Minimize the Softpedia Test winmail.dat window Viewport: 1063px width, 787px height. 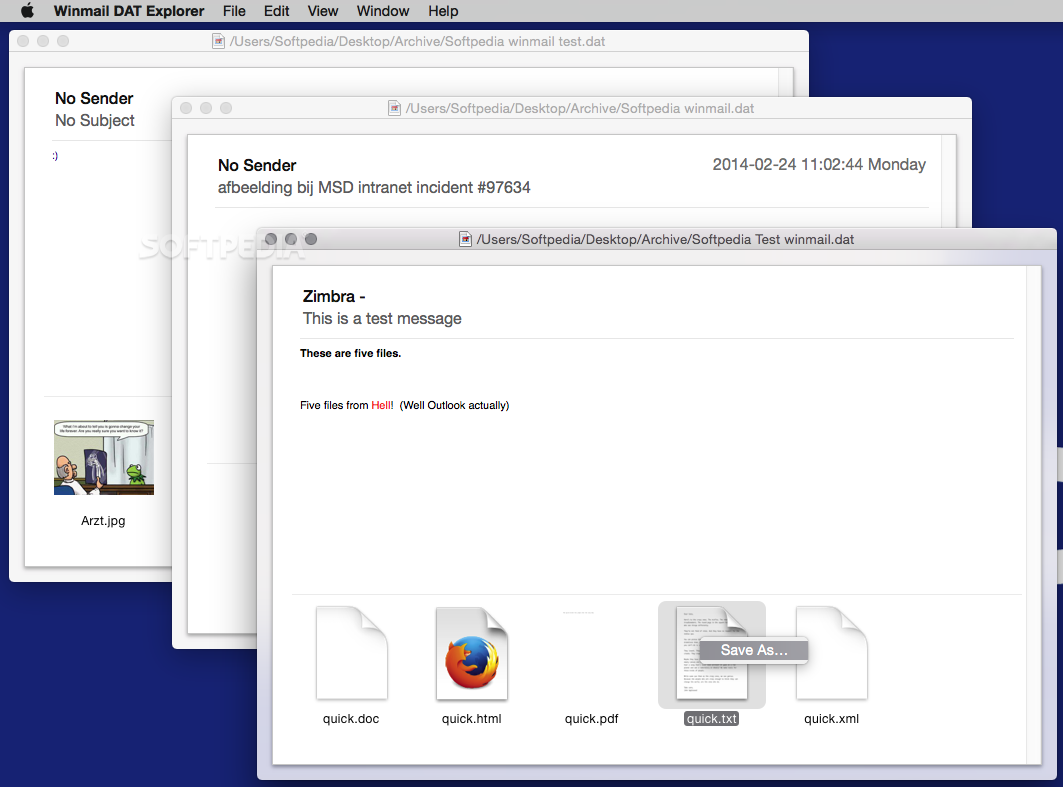click(291, 239)
